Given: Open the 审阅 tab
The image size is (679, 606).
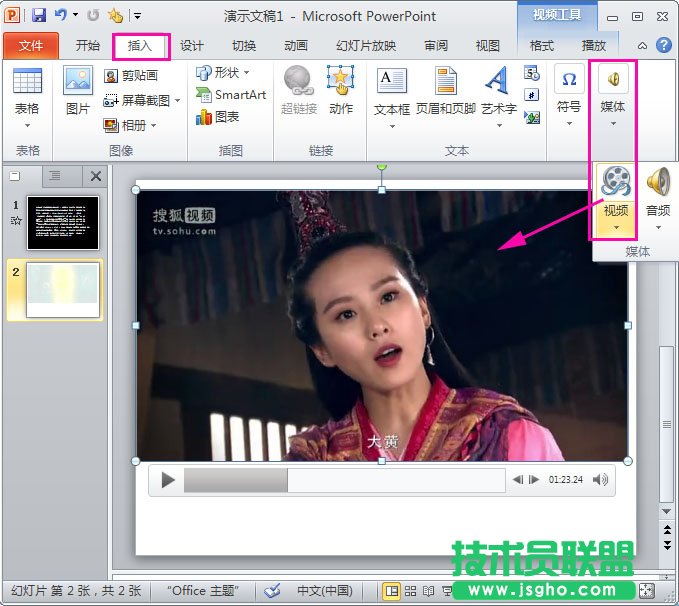Looking at the screenshot, I should (436, 45).
